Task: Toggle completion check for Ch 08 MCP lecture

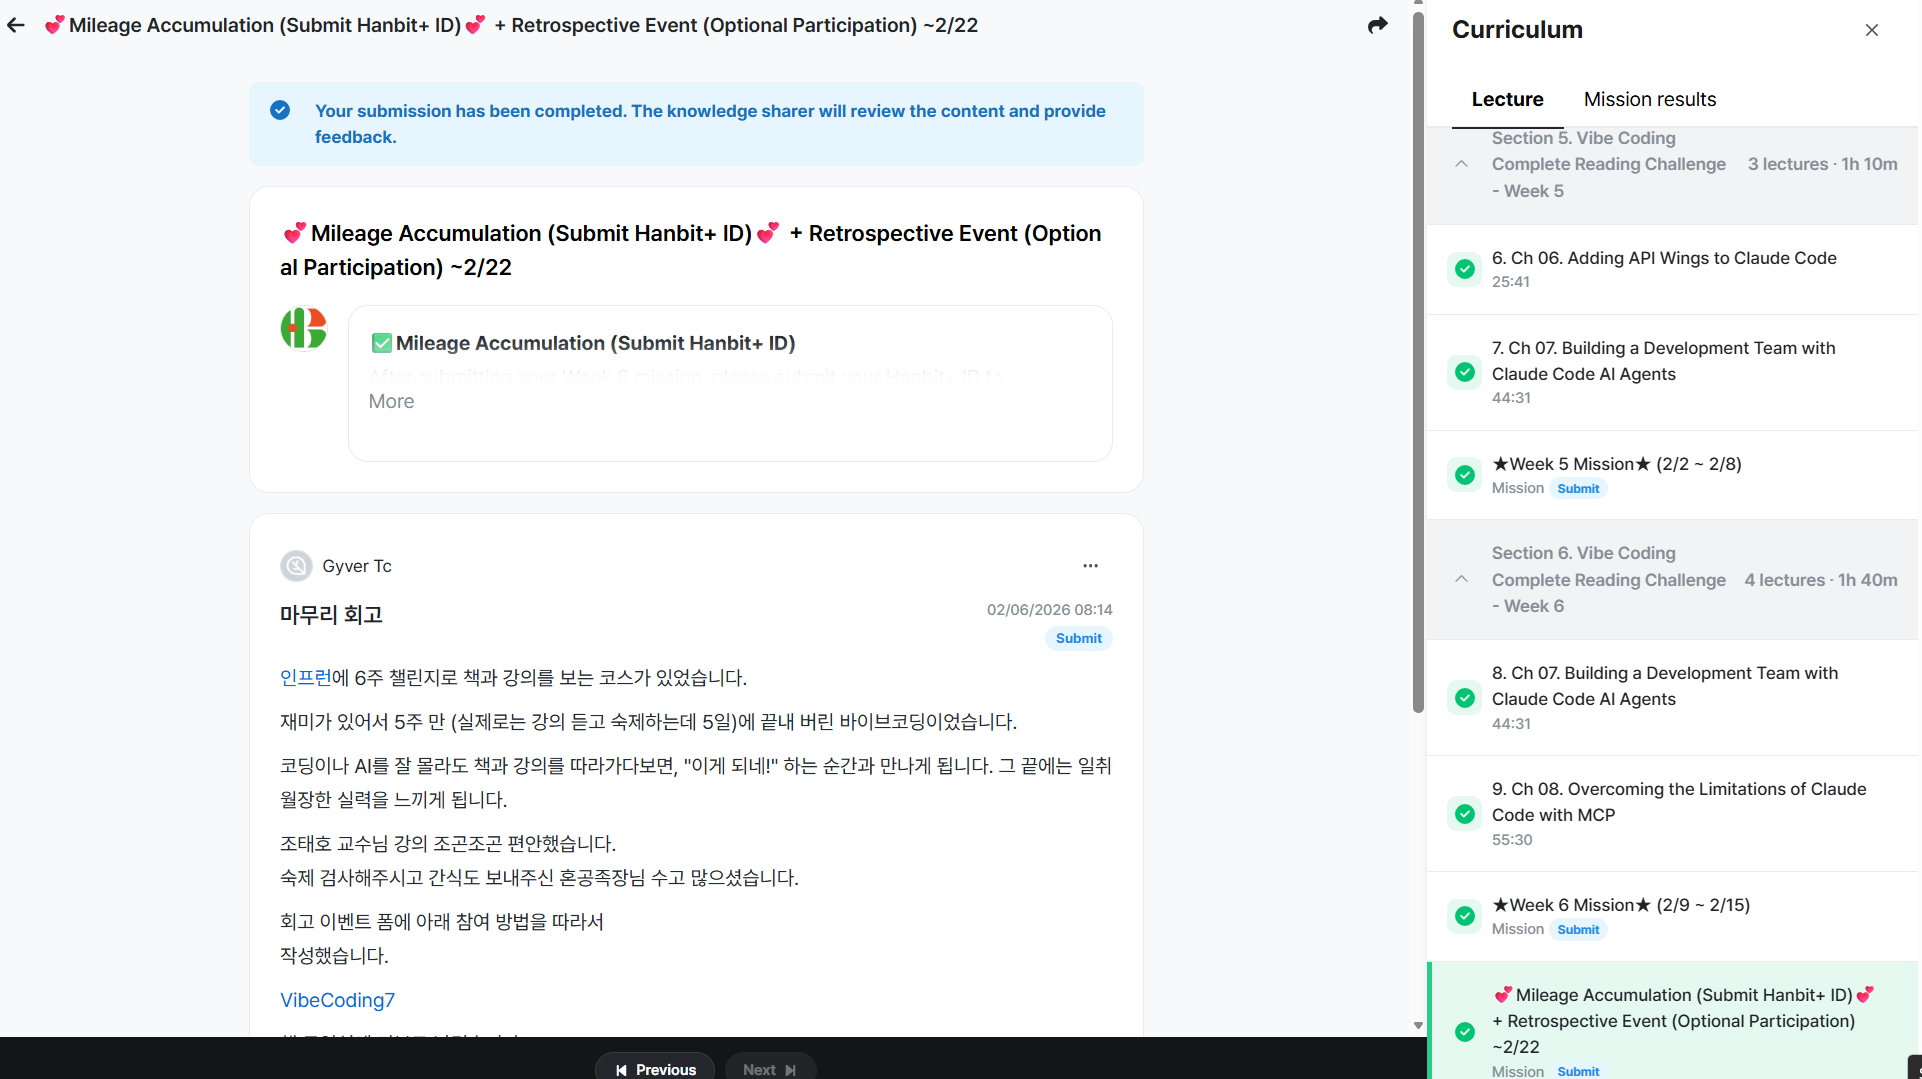Action: (1465, 814)
